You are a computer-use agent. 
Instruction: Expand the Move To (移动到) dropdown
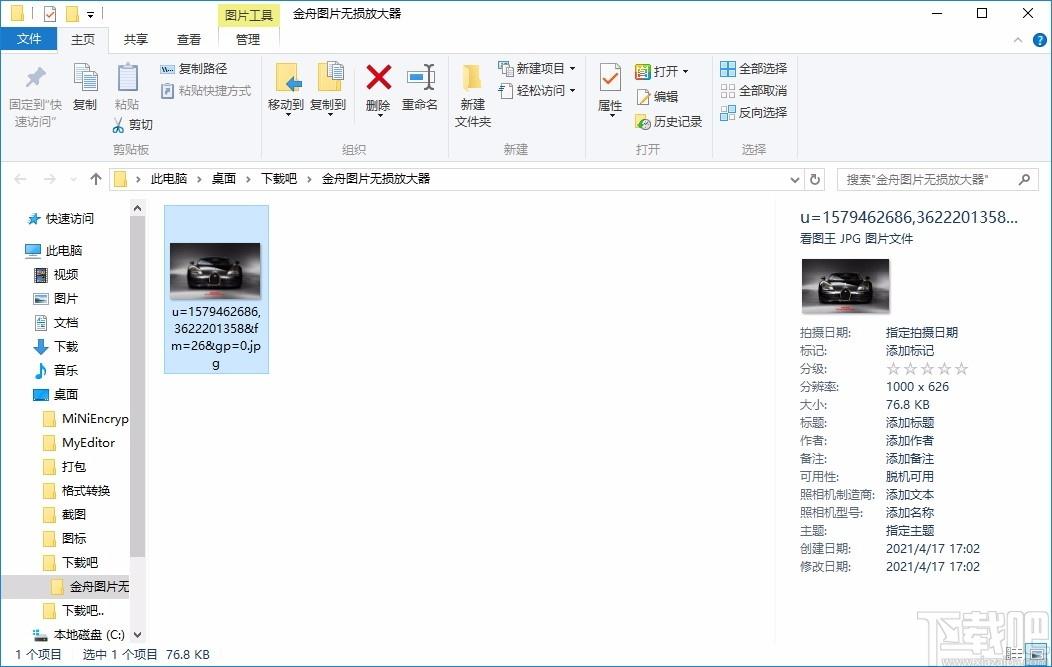[x=286, y=114]
